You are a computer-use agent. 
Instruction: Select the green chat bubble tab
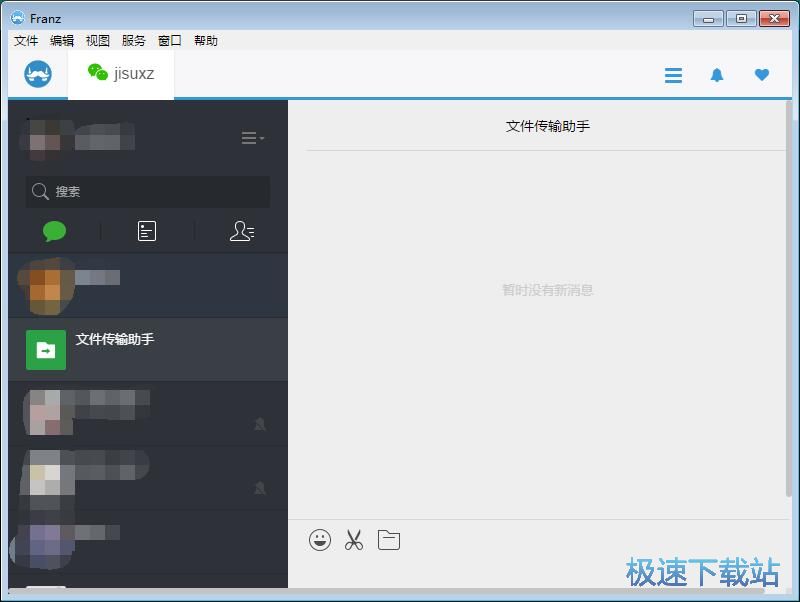tap(54, 231)
